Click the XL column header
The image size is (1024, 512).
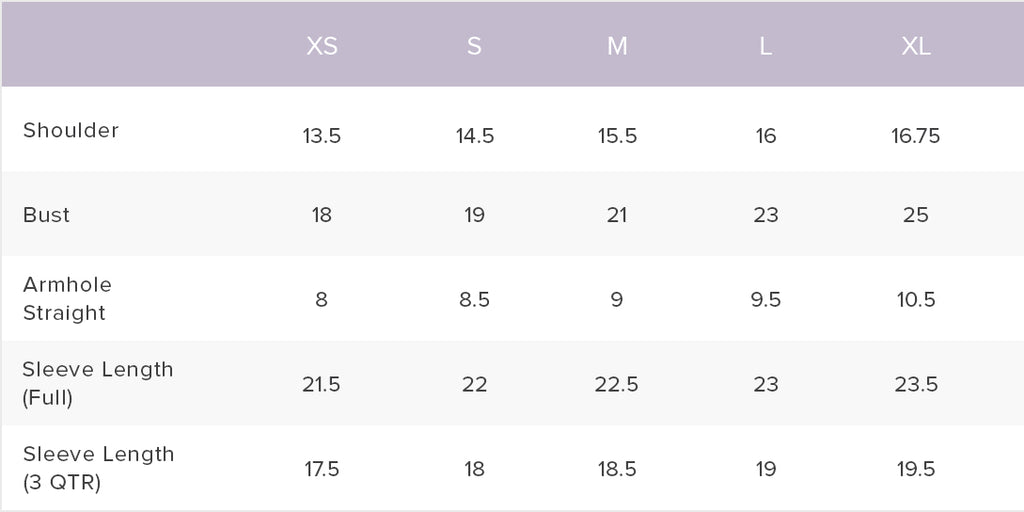tap(916, 47)
